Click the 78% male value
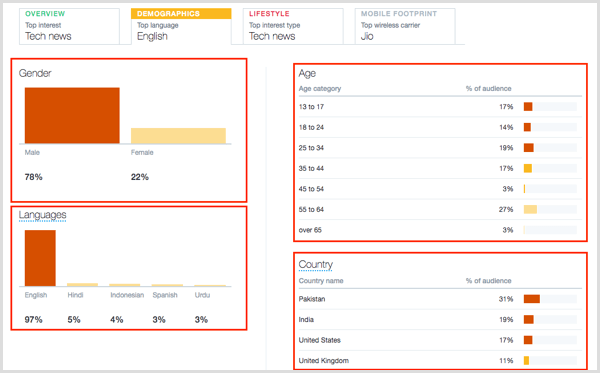 [34, 177]
